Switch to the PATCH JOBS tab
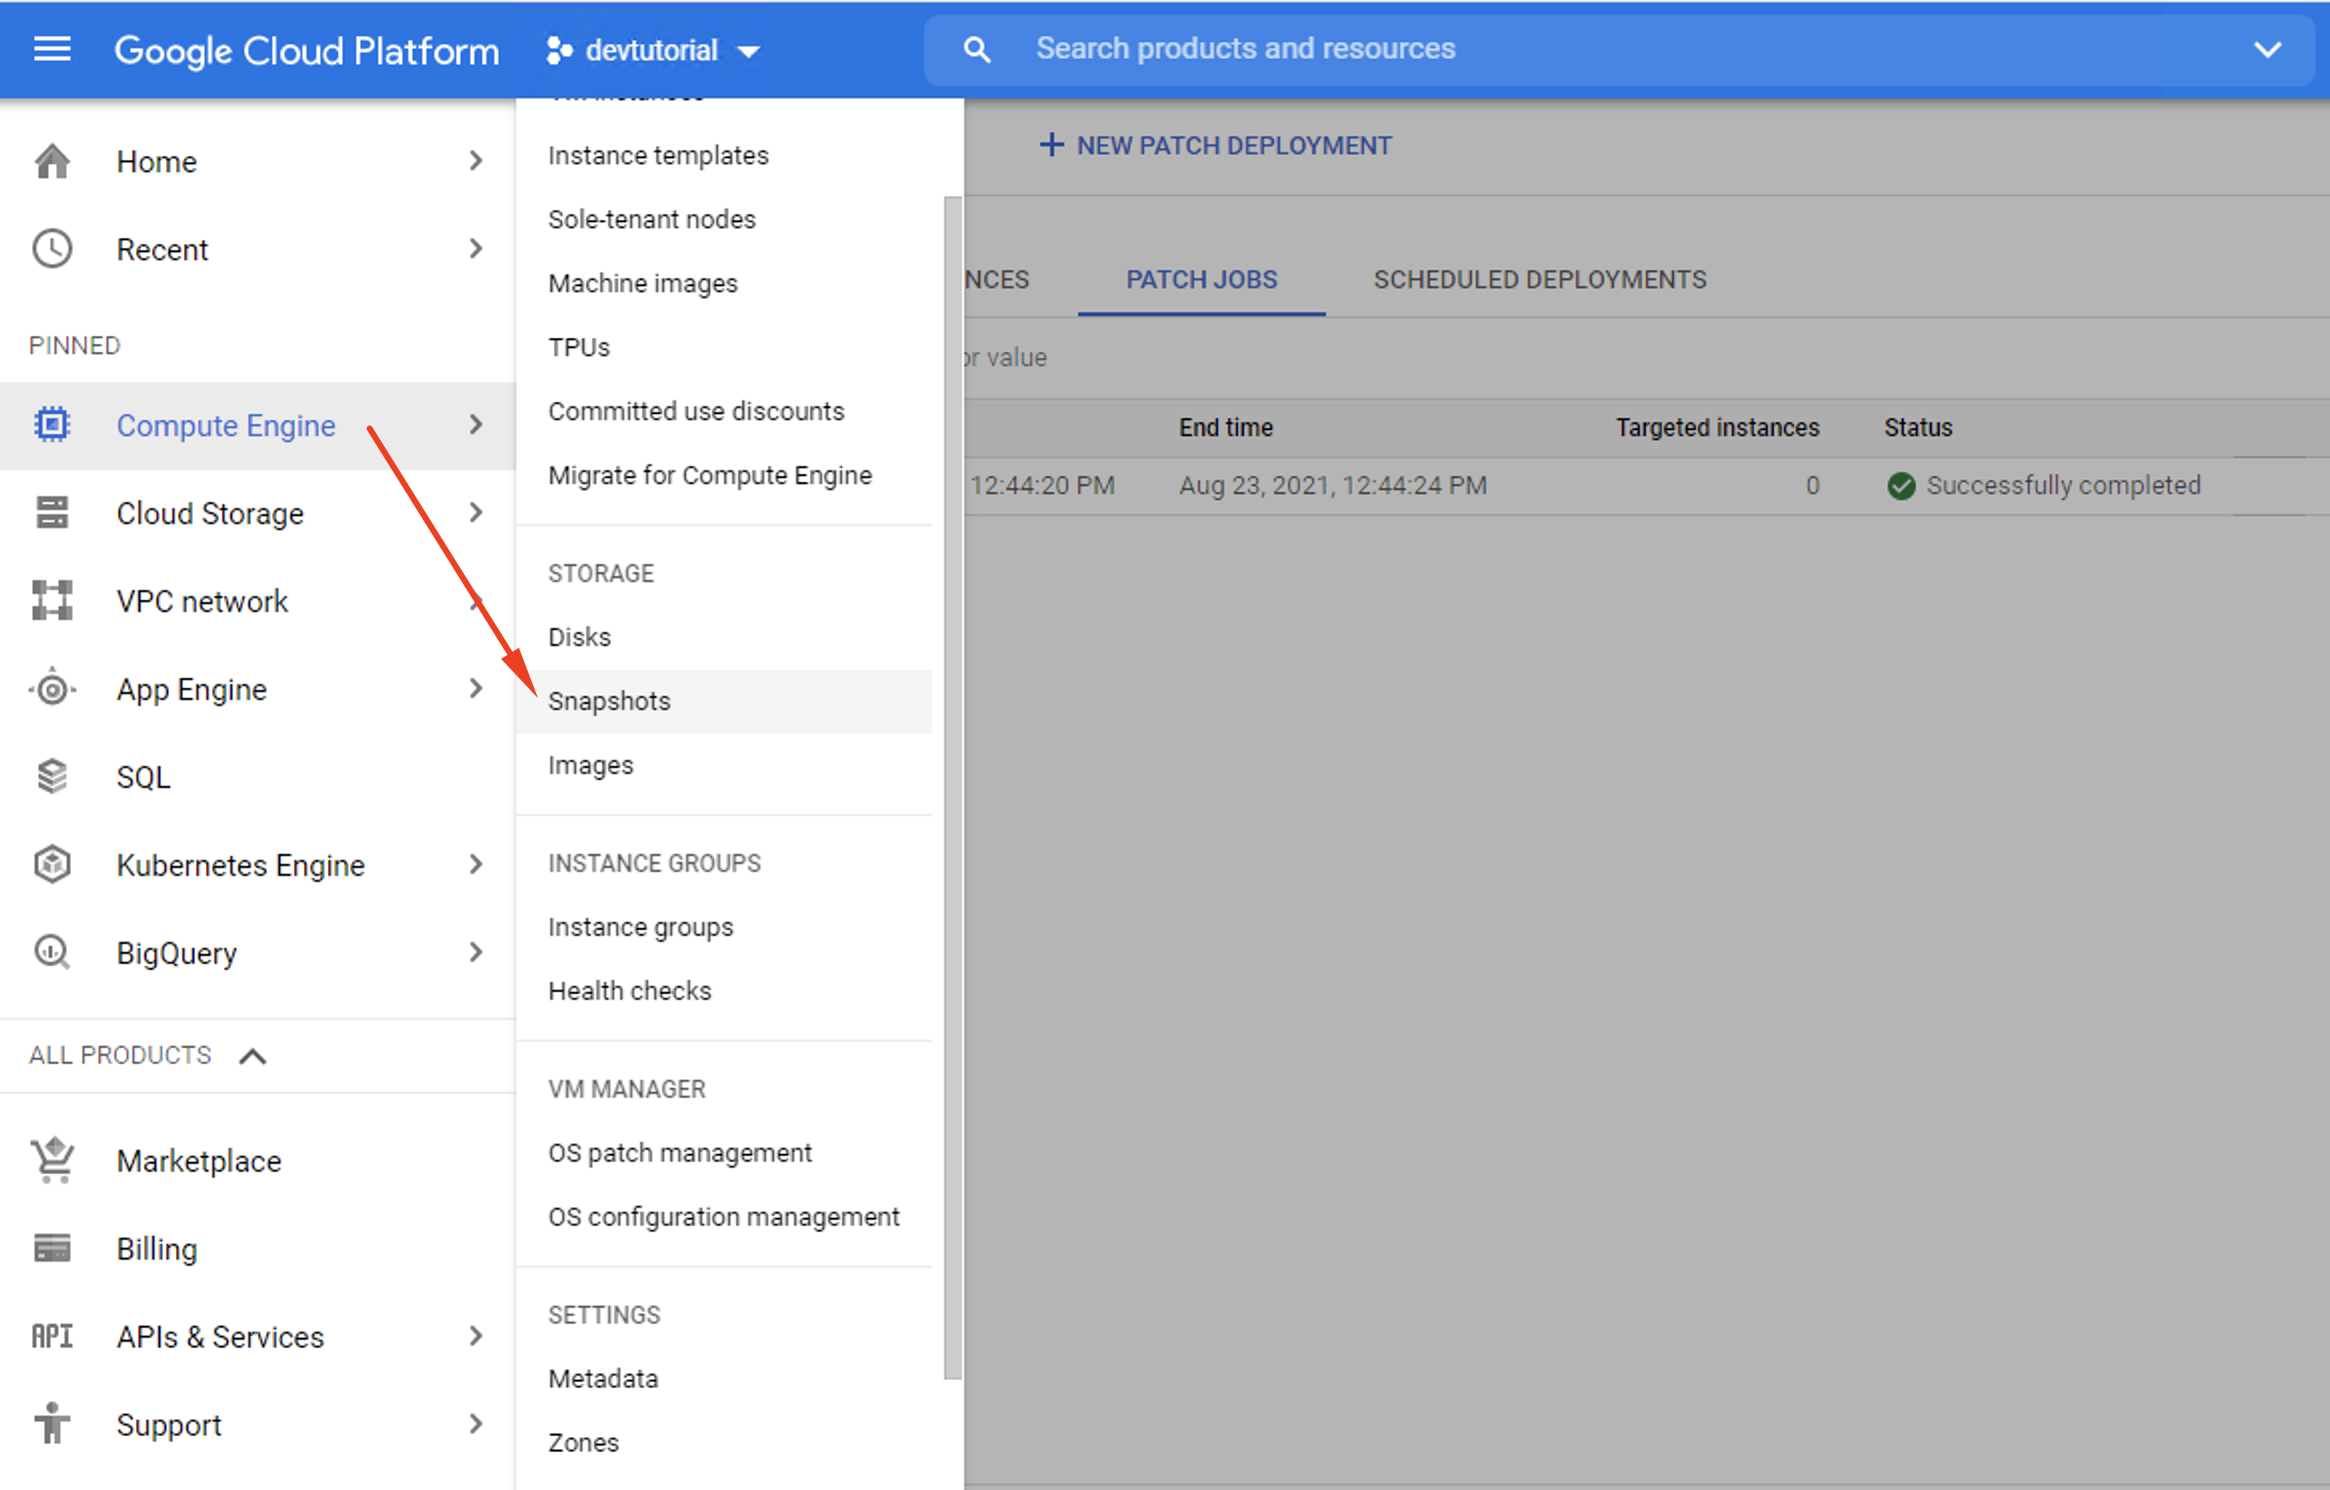The height and width of the screenshot is (1490, 2330). click(1201, 280)
